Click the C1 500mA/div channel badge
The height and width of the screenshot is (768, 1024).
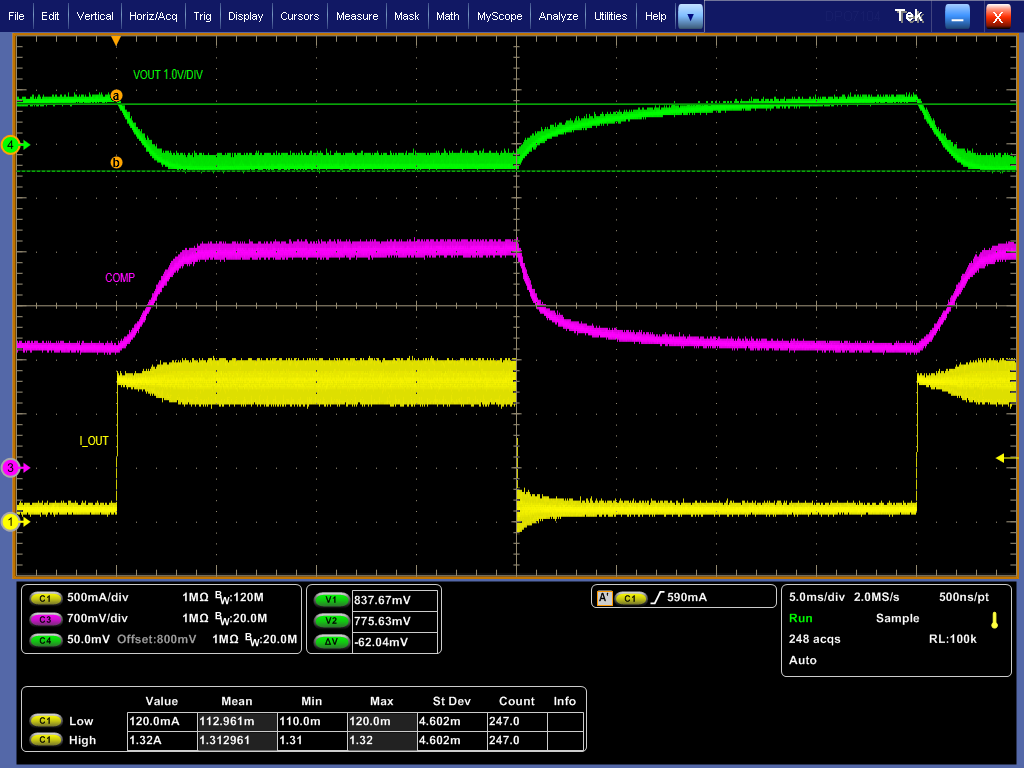pos(45,598)
